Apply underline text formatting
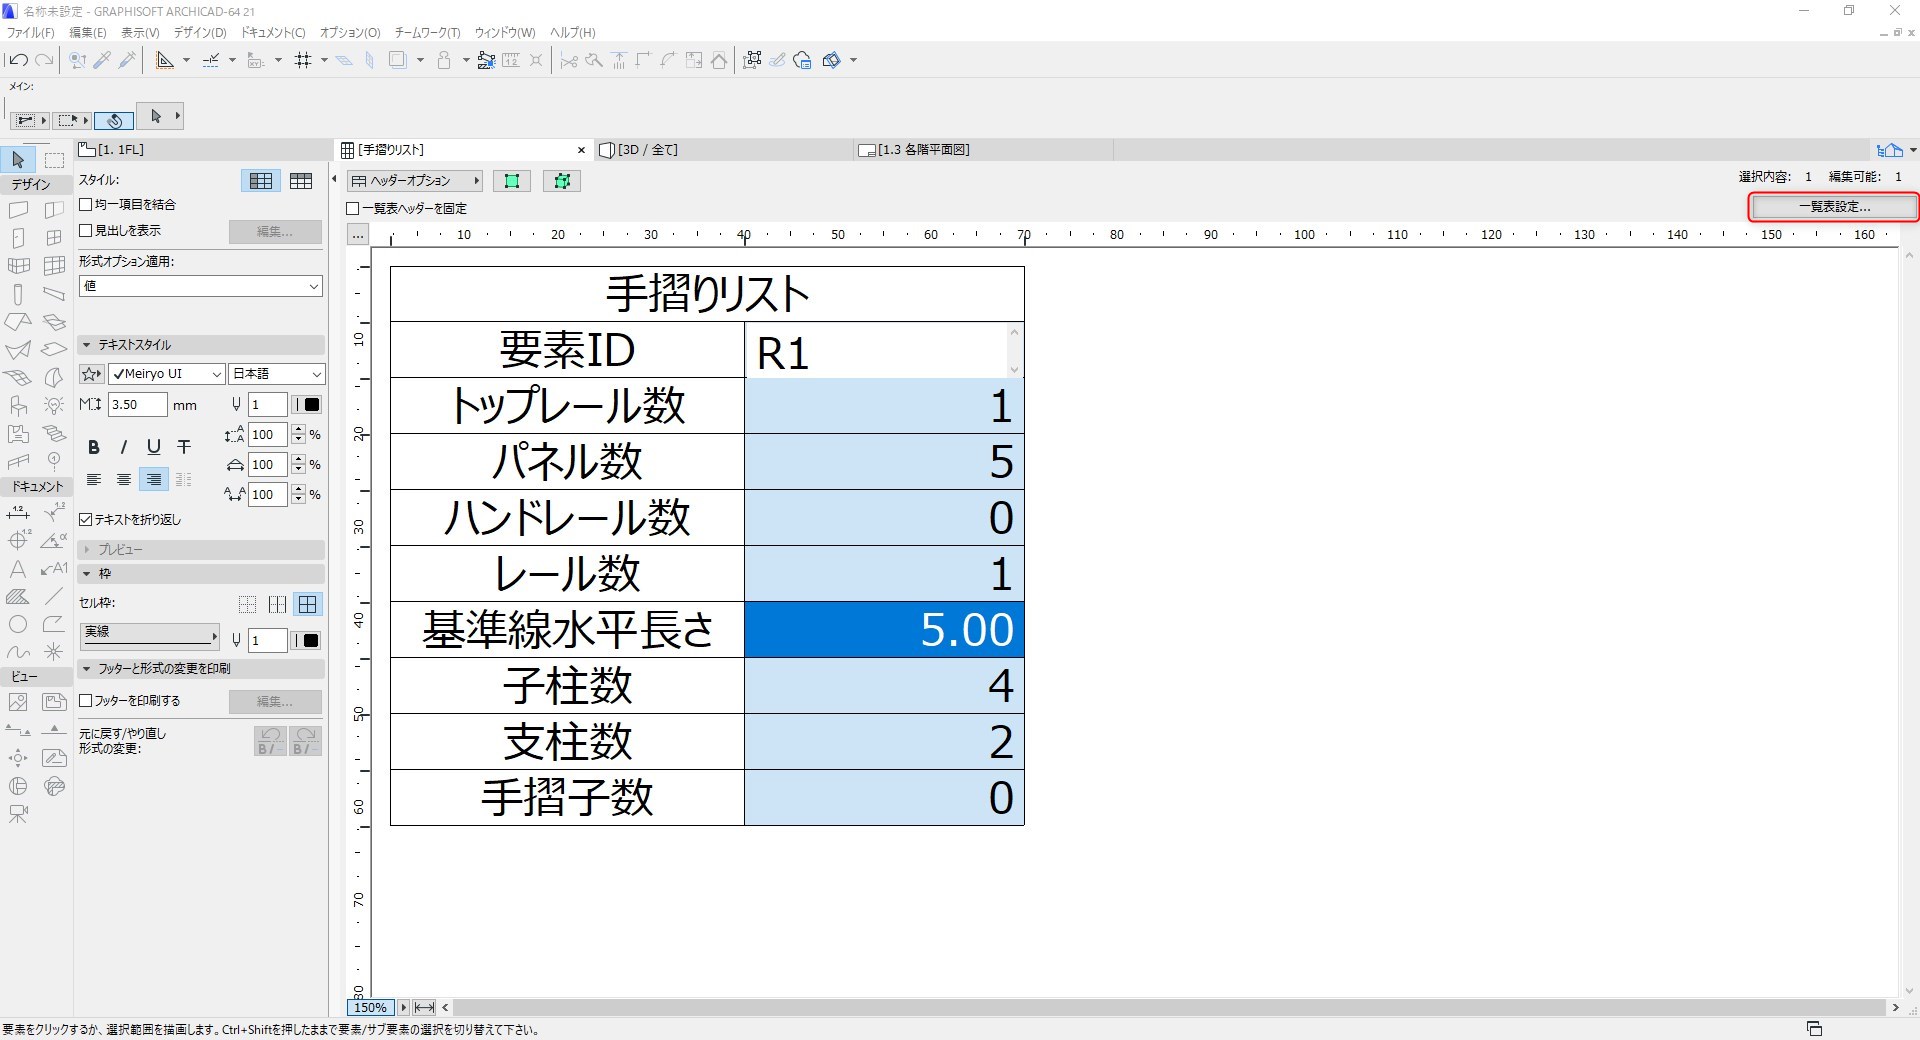This screenshot has width=1920, height=1040. [x=154, y=447]
